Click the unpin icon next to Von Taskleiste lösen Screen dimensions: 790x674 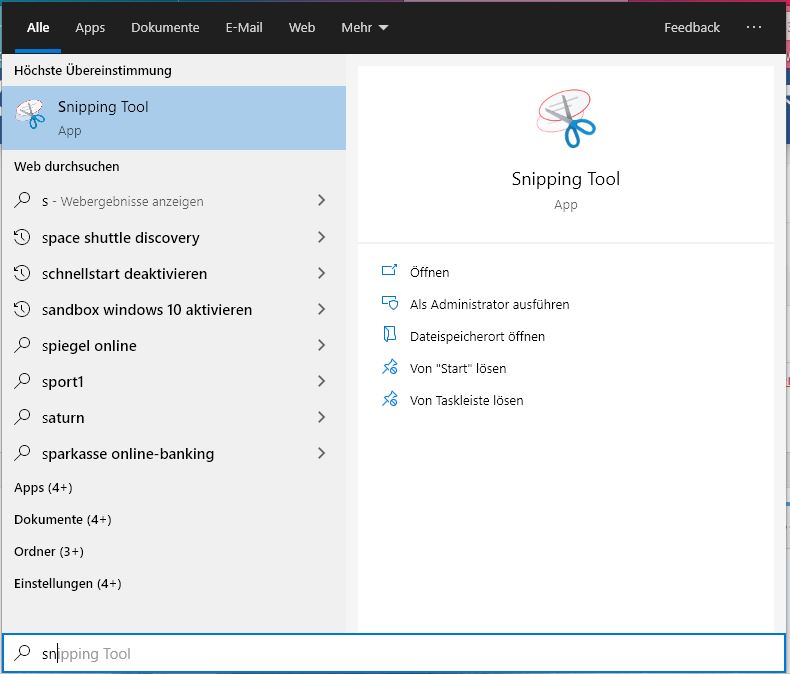[x=389, y=399]
